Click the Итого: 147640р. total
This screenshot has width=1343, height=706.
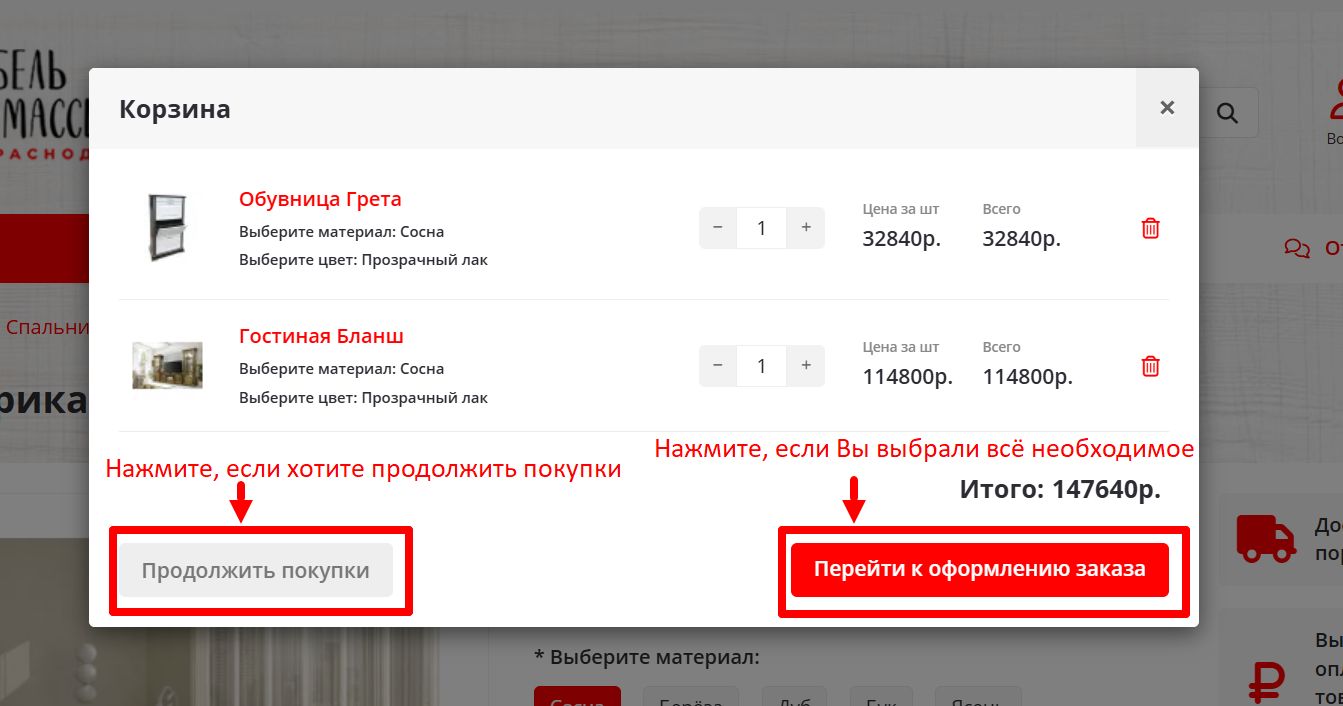1060,490
